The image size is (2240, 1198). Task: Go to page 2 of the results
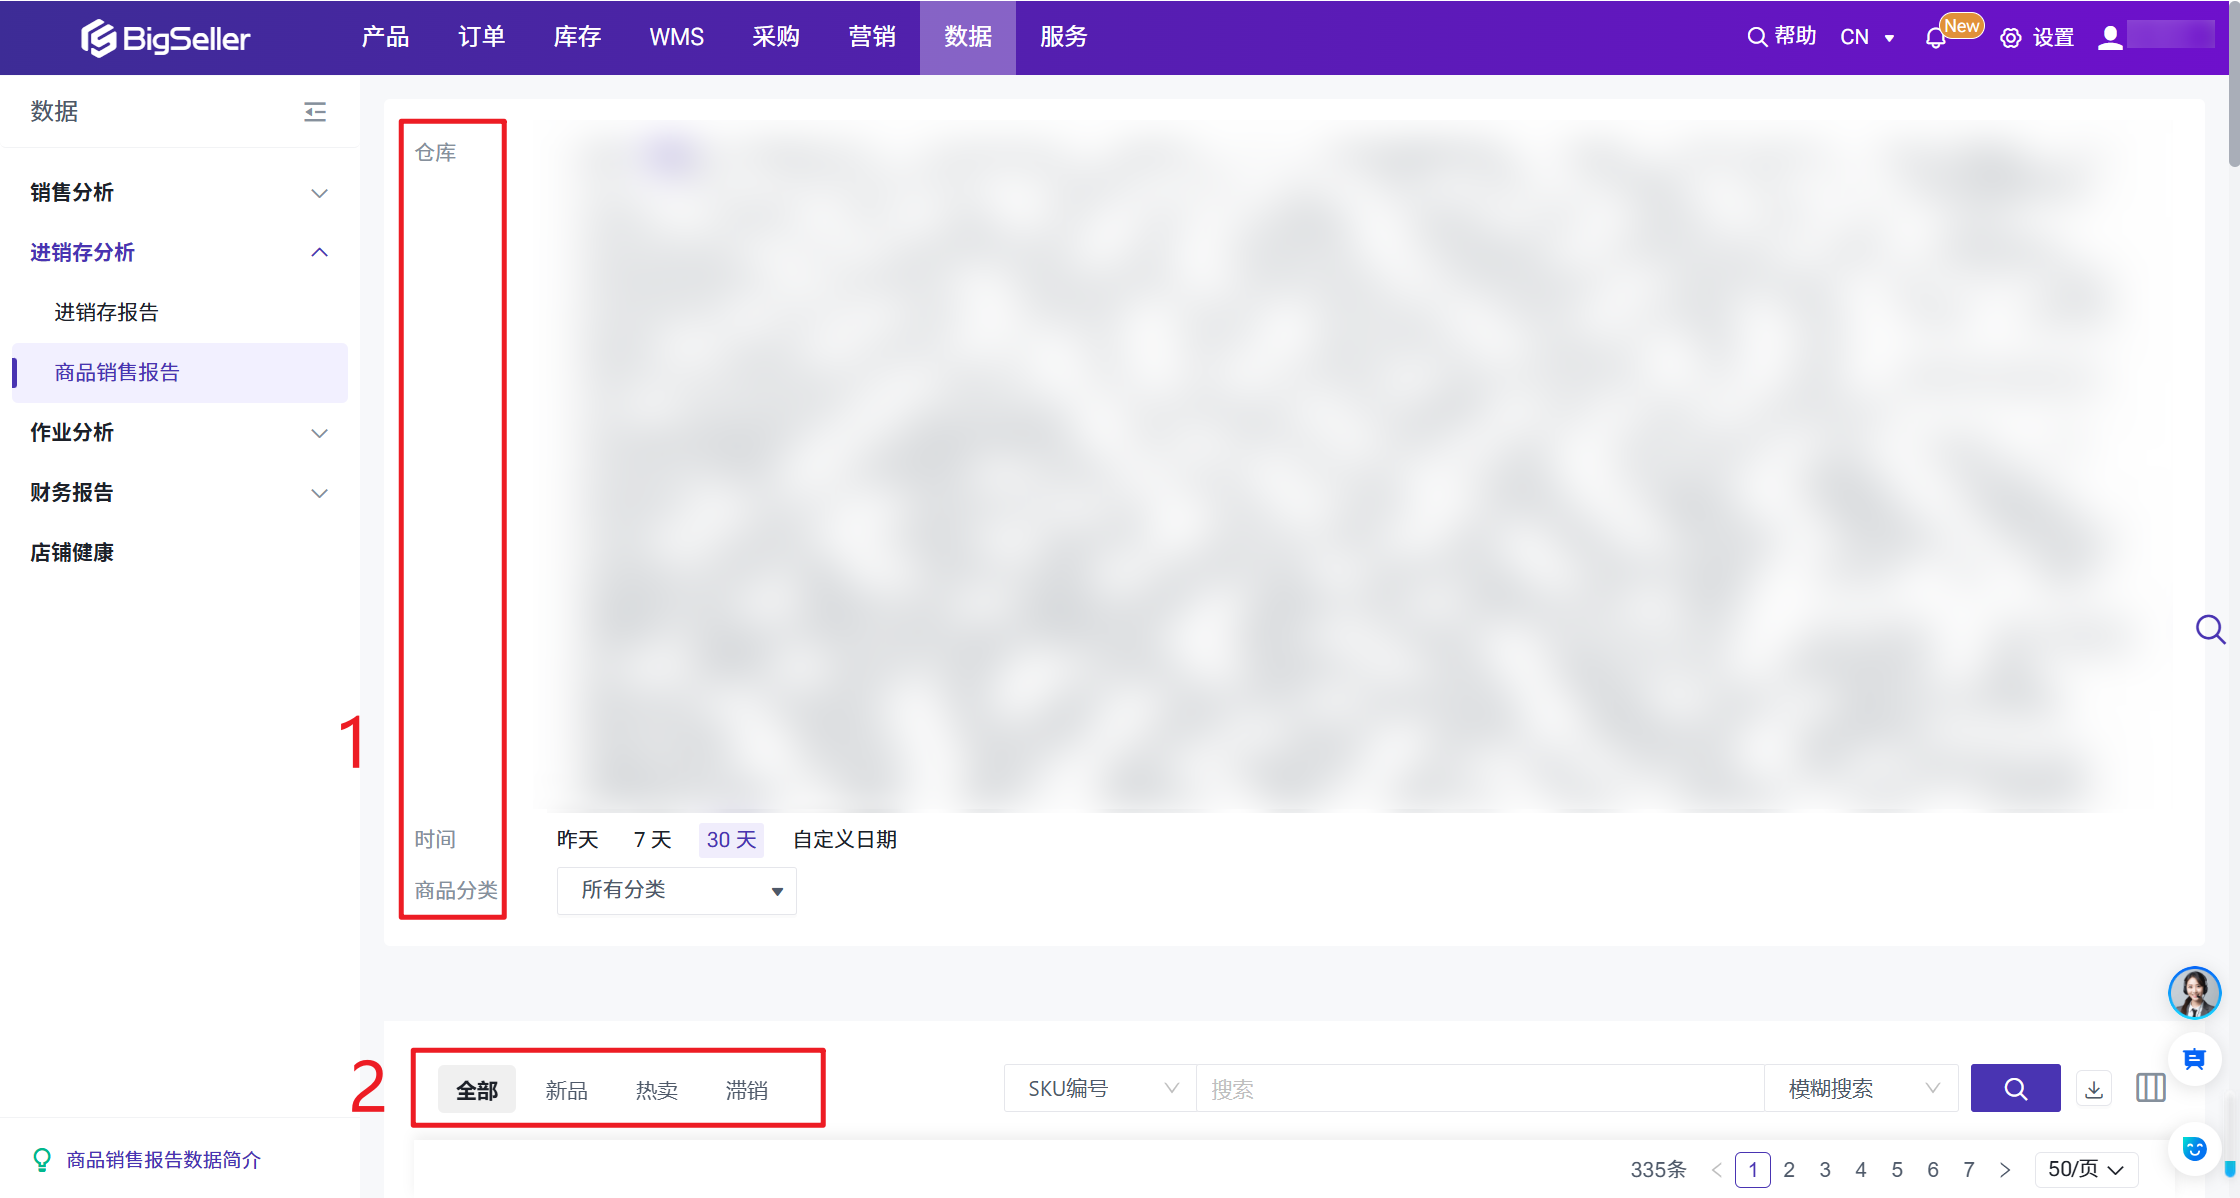click(1789, 1169)
